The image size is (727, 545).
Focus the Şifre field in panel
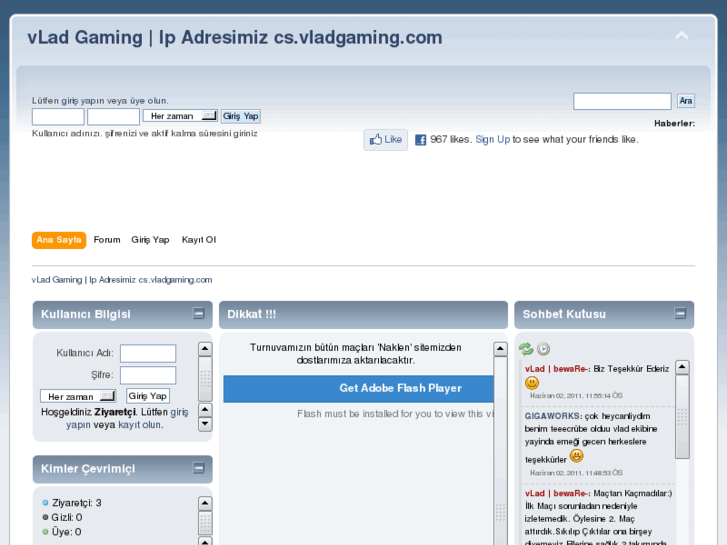(148, 375)
